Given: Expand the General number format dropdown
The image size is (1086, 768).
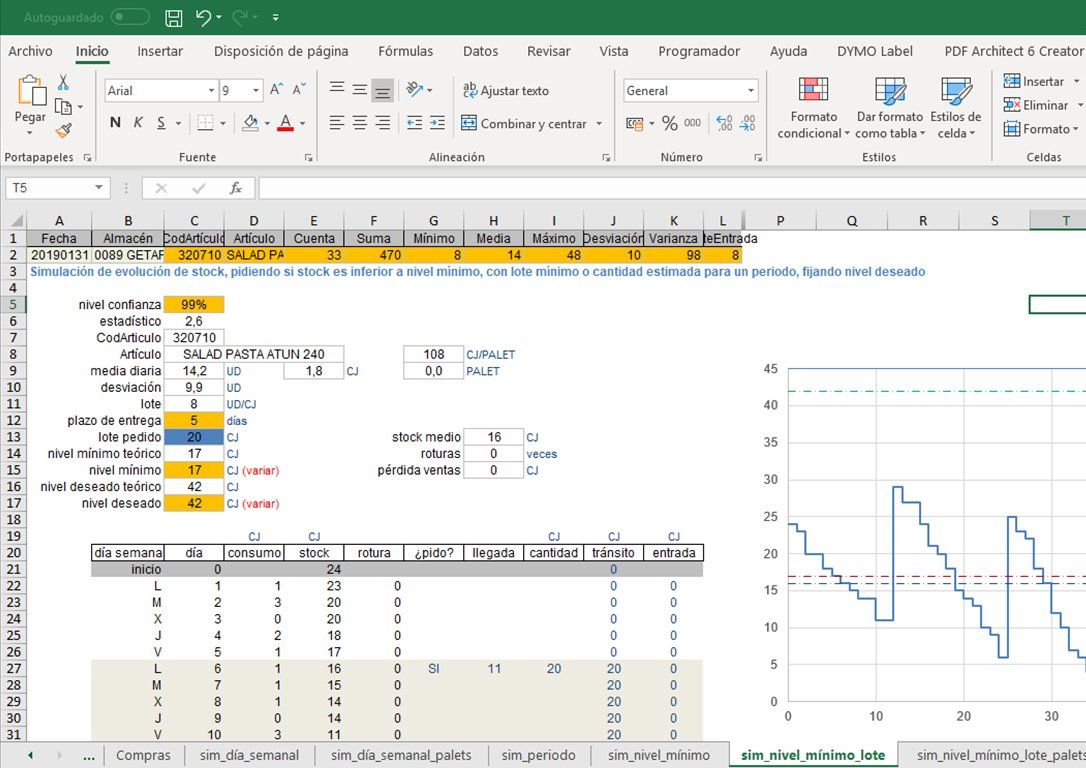Looking at the screenshot, I should tap(750, 91).
